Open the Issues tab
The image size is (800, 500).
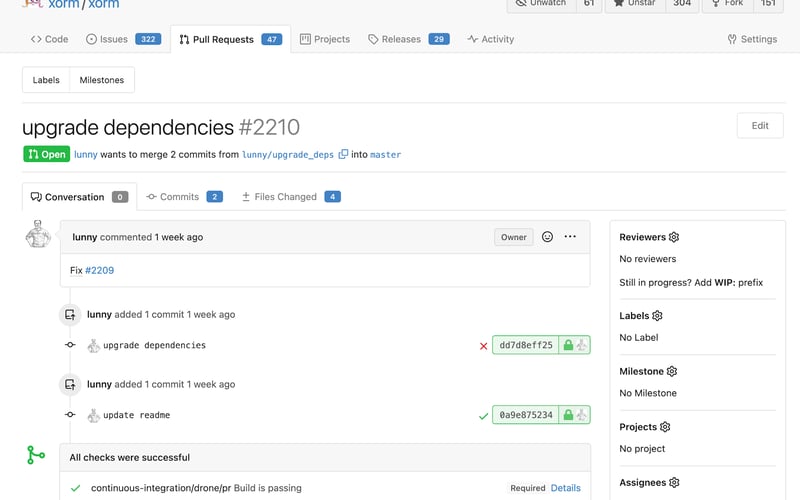click(x=123, y=39)
